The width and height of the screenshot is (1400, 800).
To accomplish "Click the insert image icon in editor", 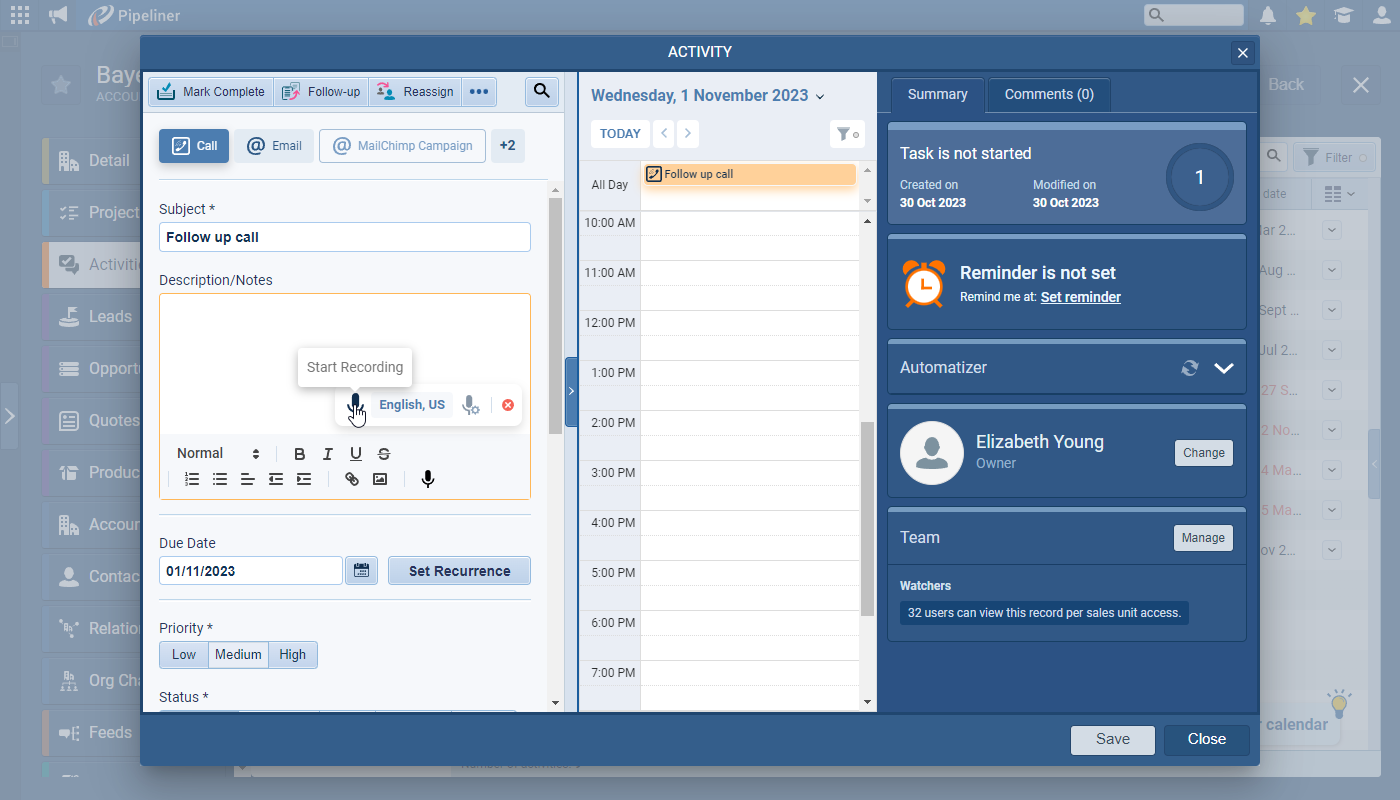I will pos(380,479).
